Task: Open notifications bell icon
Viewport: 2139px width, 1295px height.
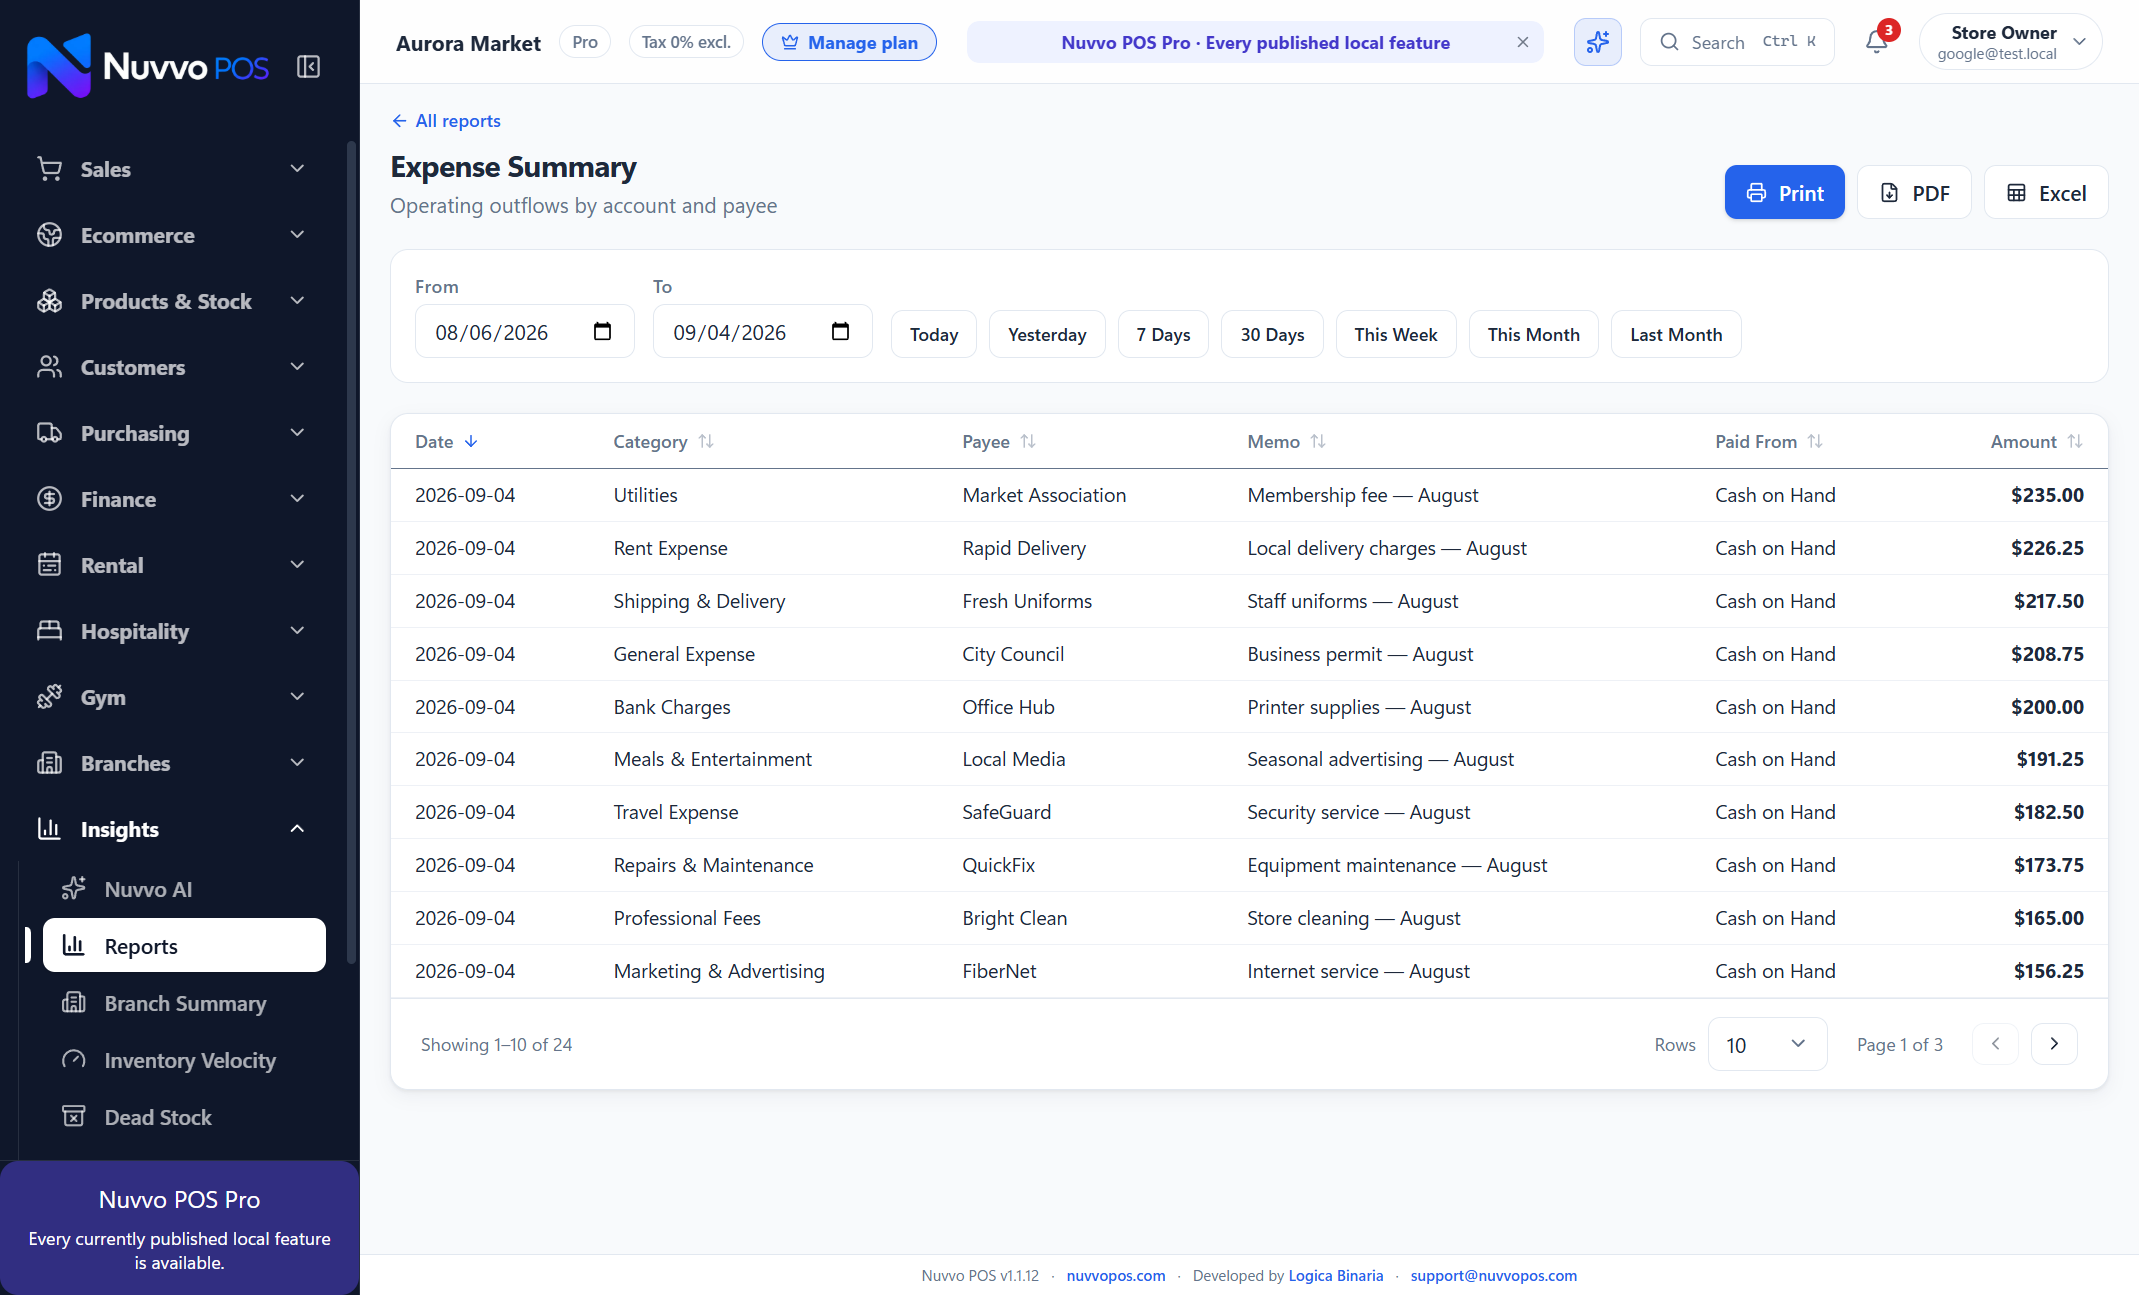Action: tap(1877, 42)
